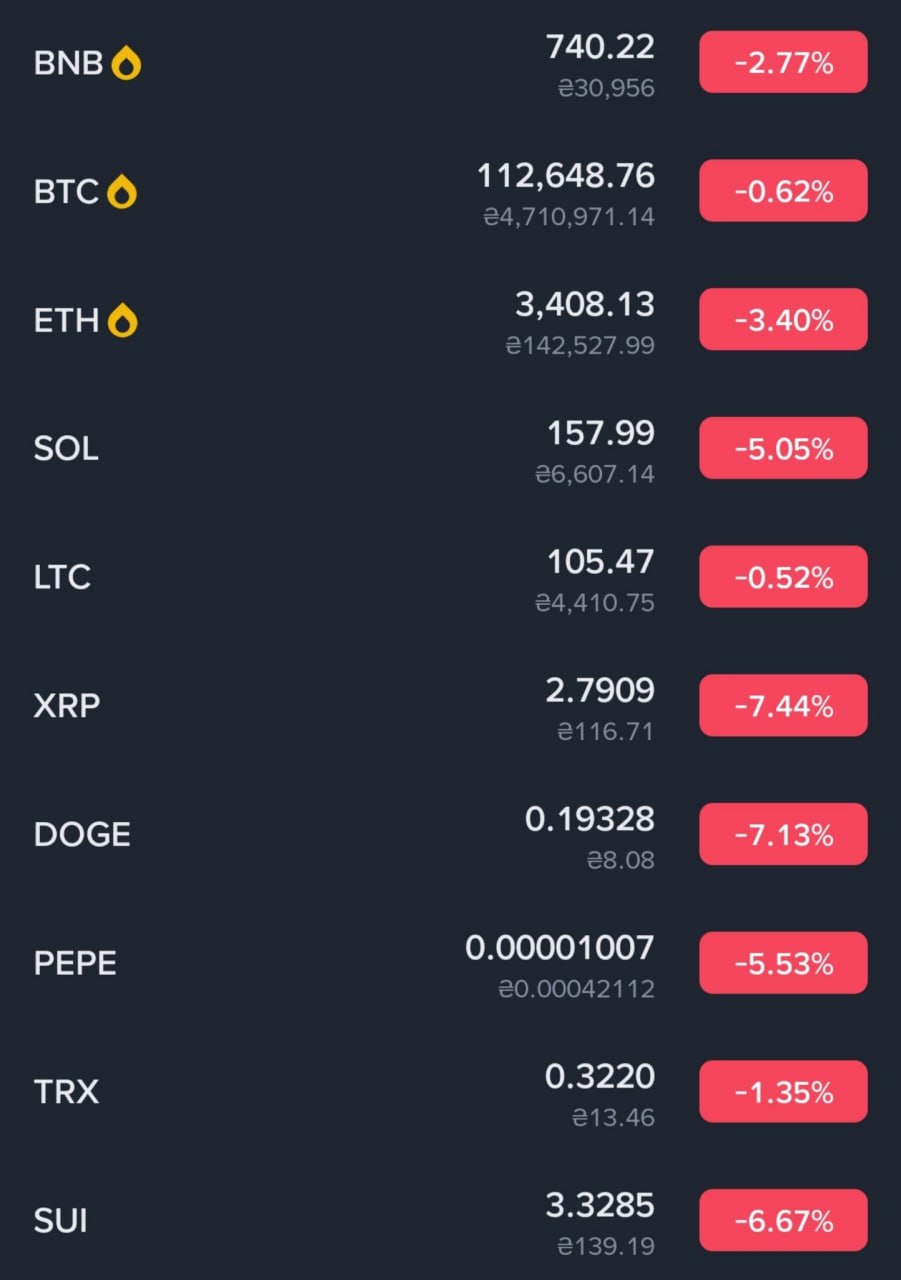
Task: Open the SOL market row
Action: (450, 449)
